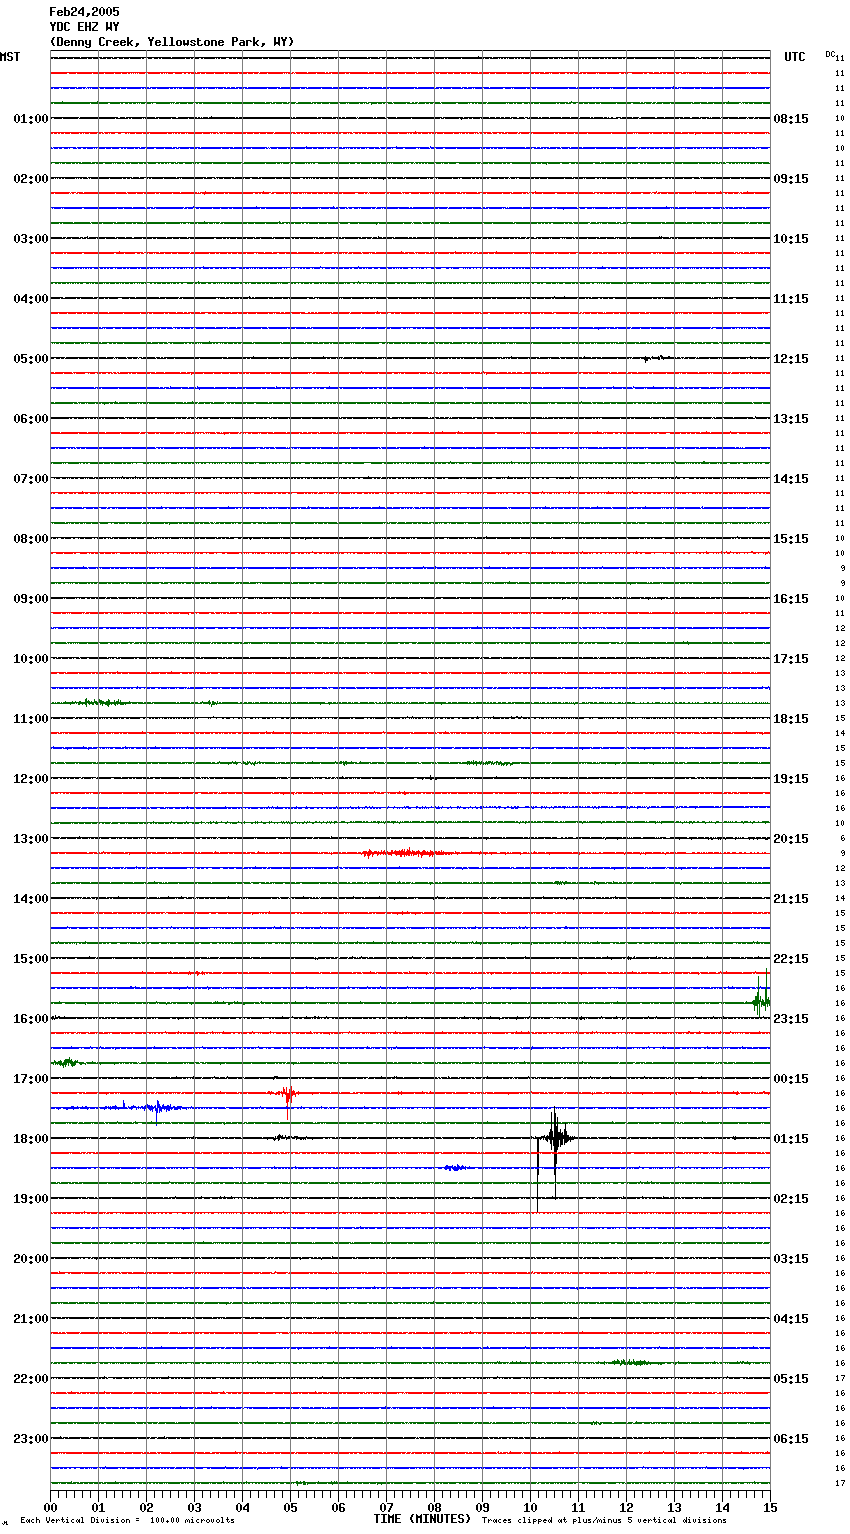Click the '04:00' MST hour label
The height and width of the screenshot is (1534, 850).
pyautogui.click(x=31, y=299)
